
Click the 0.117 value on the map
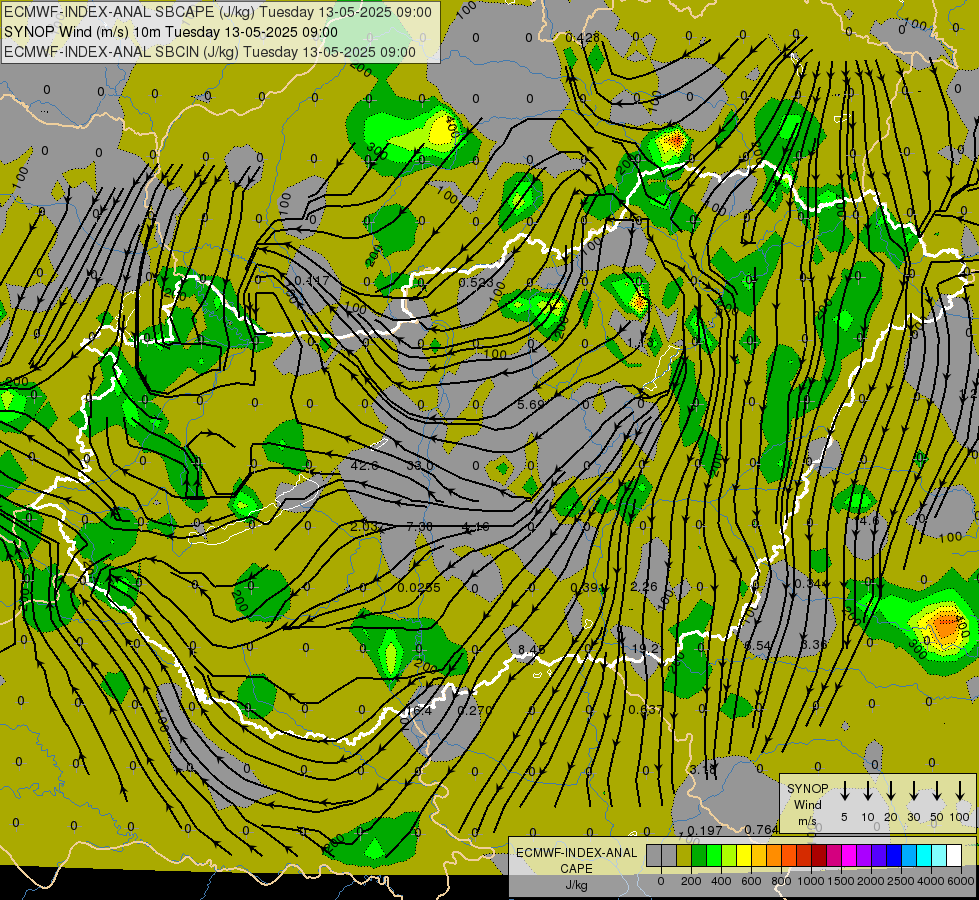[x=312, y=280]
